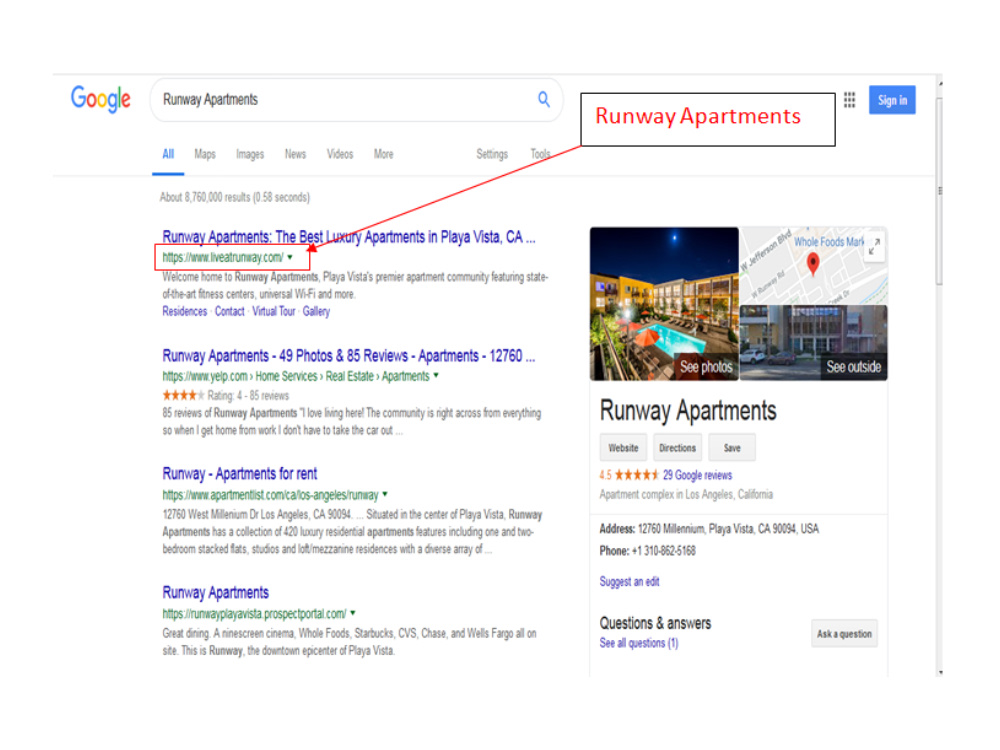Click the See outside street view thumbnail
Image resolution: width=1000 pixels, height=750 pixels.
coord(813,342)
